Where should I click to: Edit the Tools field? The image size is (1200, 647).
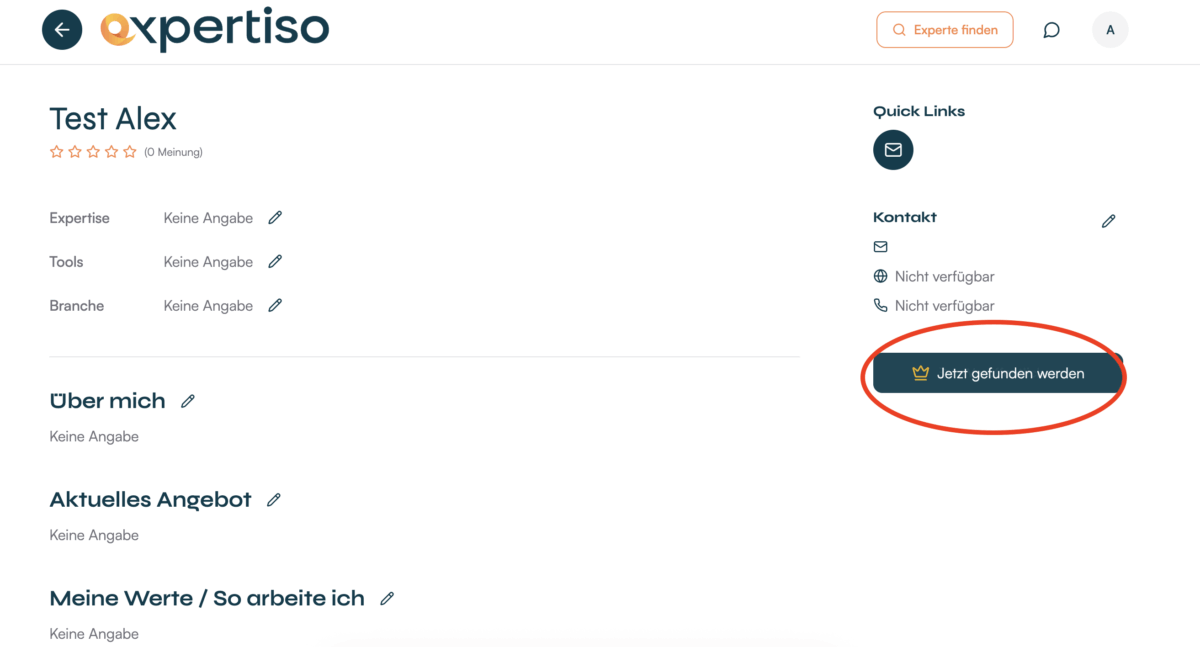point(275,261)
